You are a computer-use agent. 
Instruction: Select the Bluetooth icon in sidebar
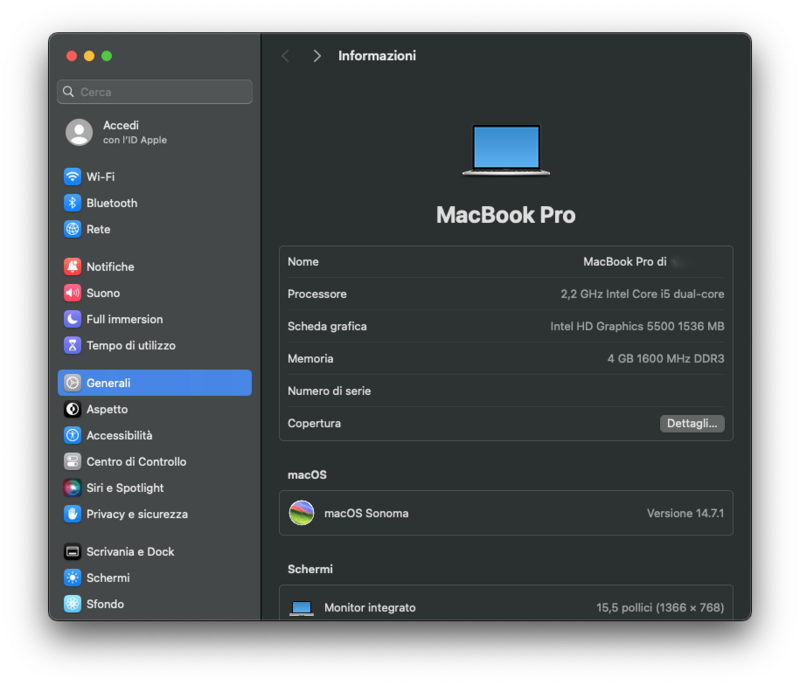pos(72,203)
